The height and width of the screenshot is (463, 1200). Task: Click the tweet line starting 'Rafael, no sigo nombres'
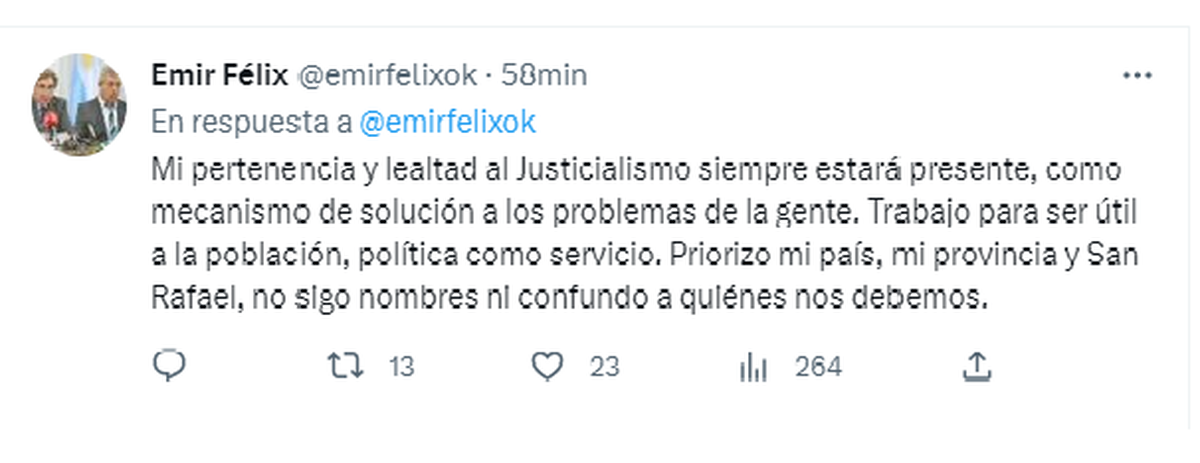(569, 297)
